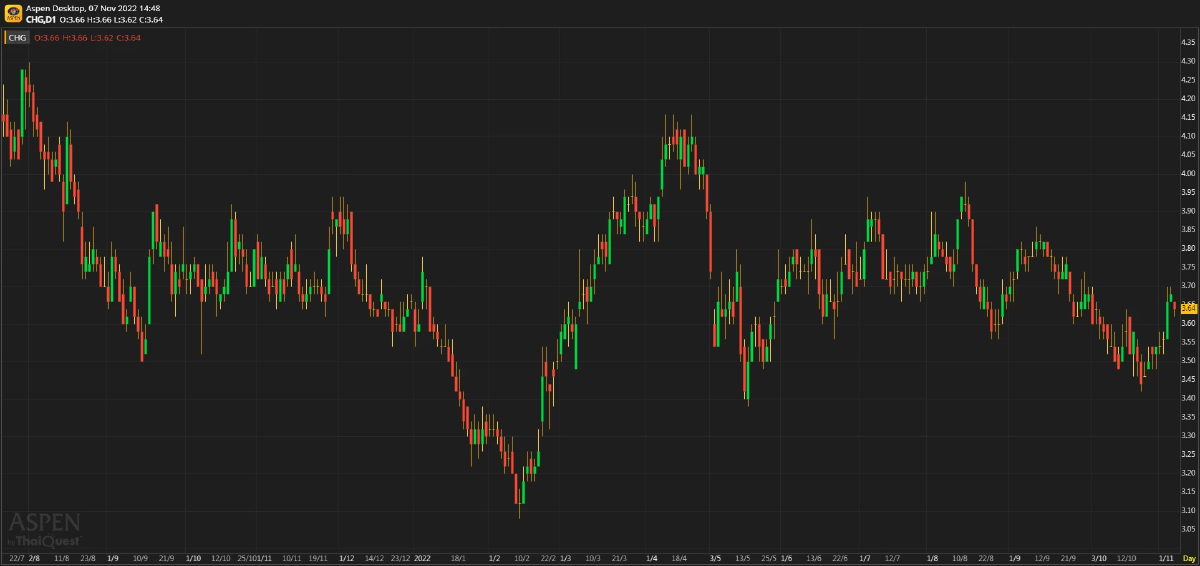Image resolution: width=1200 pixels, height=566 pixels.
Task: Click the 1/12 date marker on time axis
Action: click(346, 558)
